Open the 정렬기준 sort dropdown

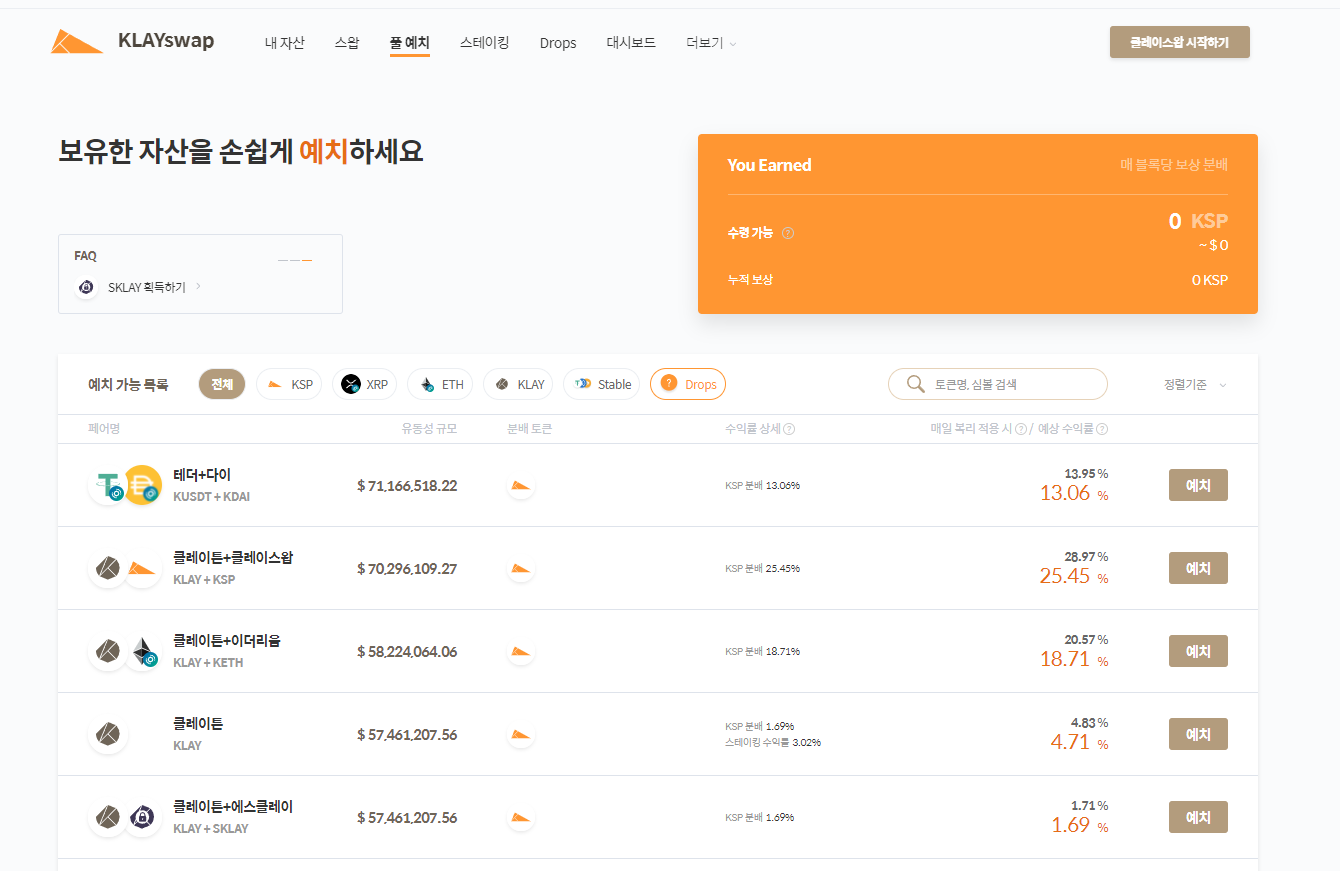tap(1195, 385)
